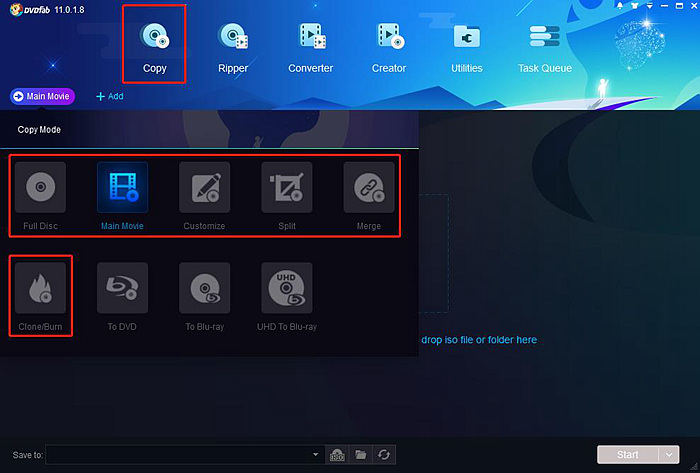Image resolution: width=700 pixels, height=473 pixels.
Task: Switch to the Creator module
Action: click(x=389, y=47)
